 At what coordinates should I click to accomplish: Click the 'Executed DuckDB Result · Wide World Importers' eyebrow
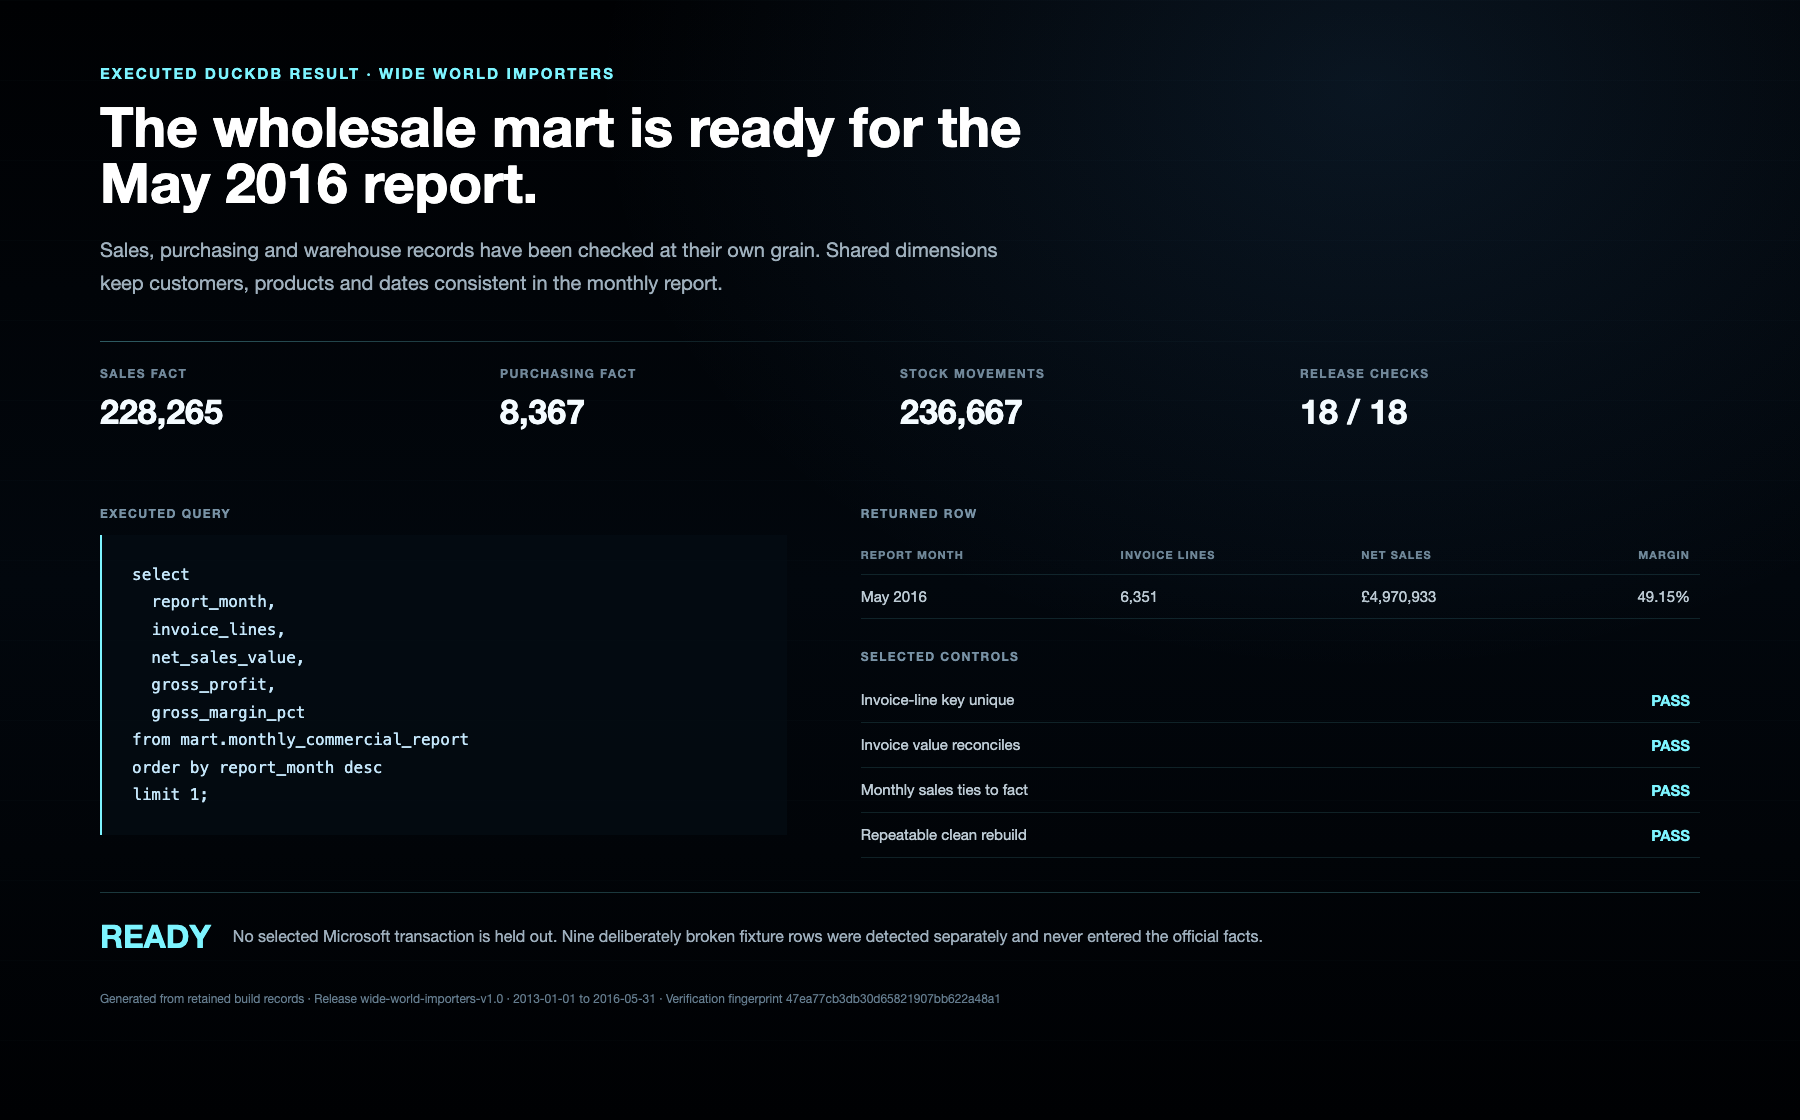coord(357,74)
